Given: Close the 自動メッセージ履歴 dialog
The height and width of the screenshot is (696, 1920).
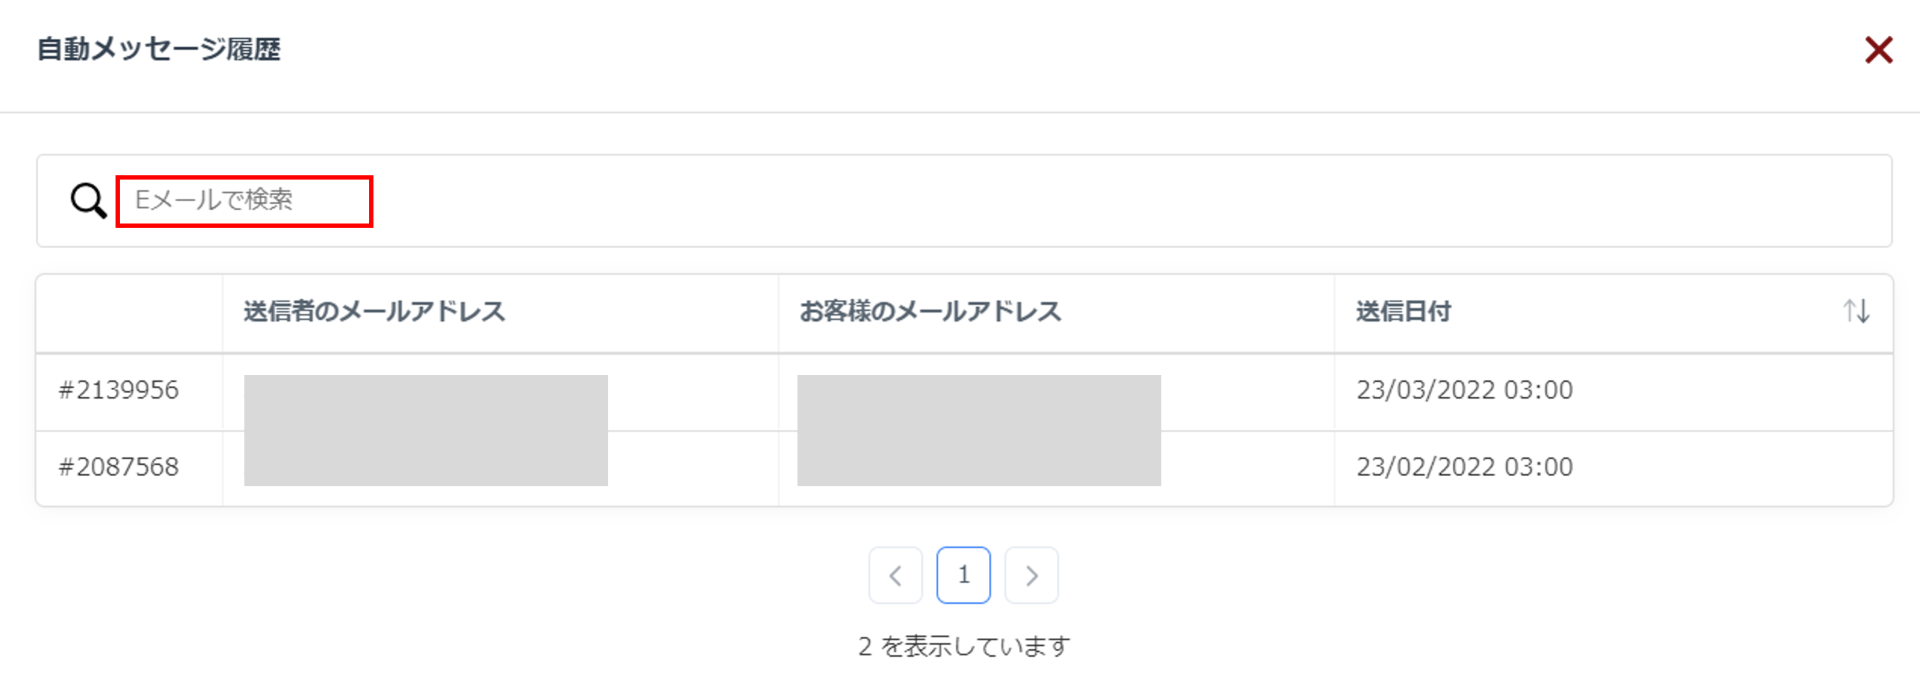Looking at the screenshot, I should coord(1878,50).
